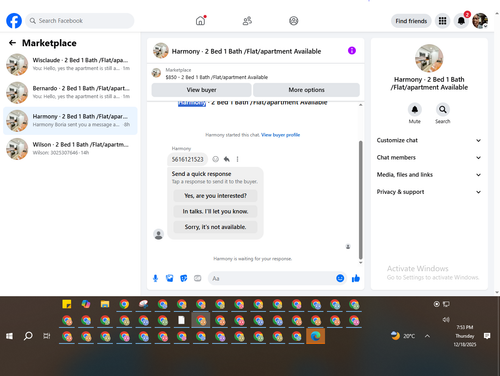
Task: Choose a GIF in chat
Action: [x=198, y=278]
